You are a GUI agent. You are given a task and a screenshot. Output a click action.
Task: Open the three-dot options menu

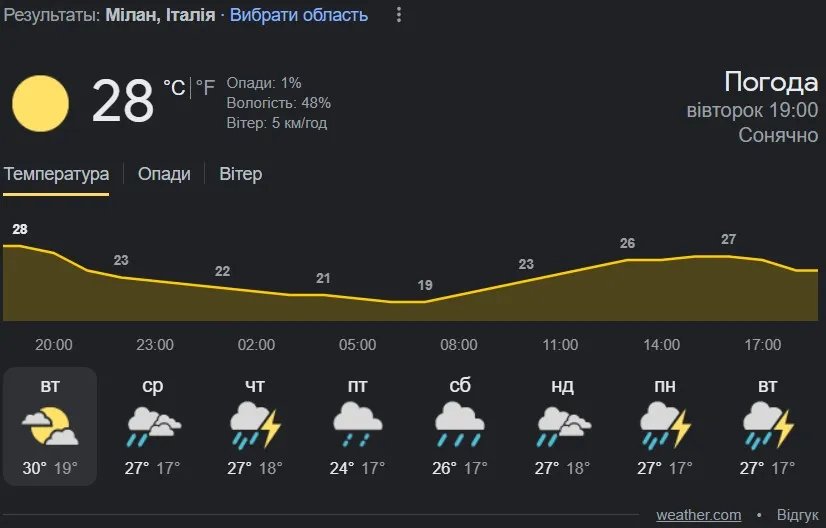(x=399, y=15)
